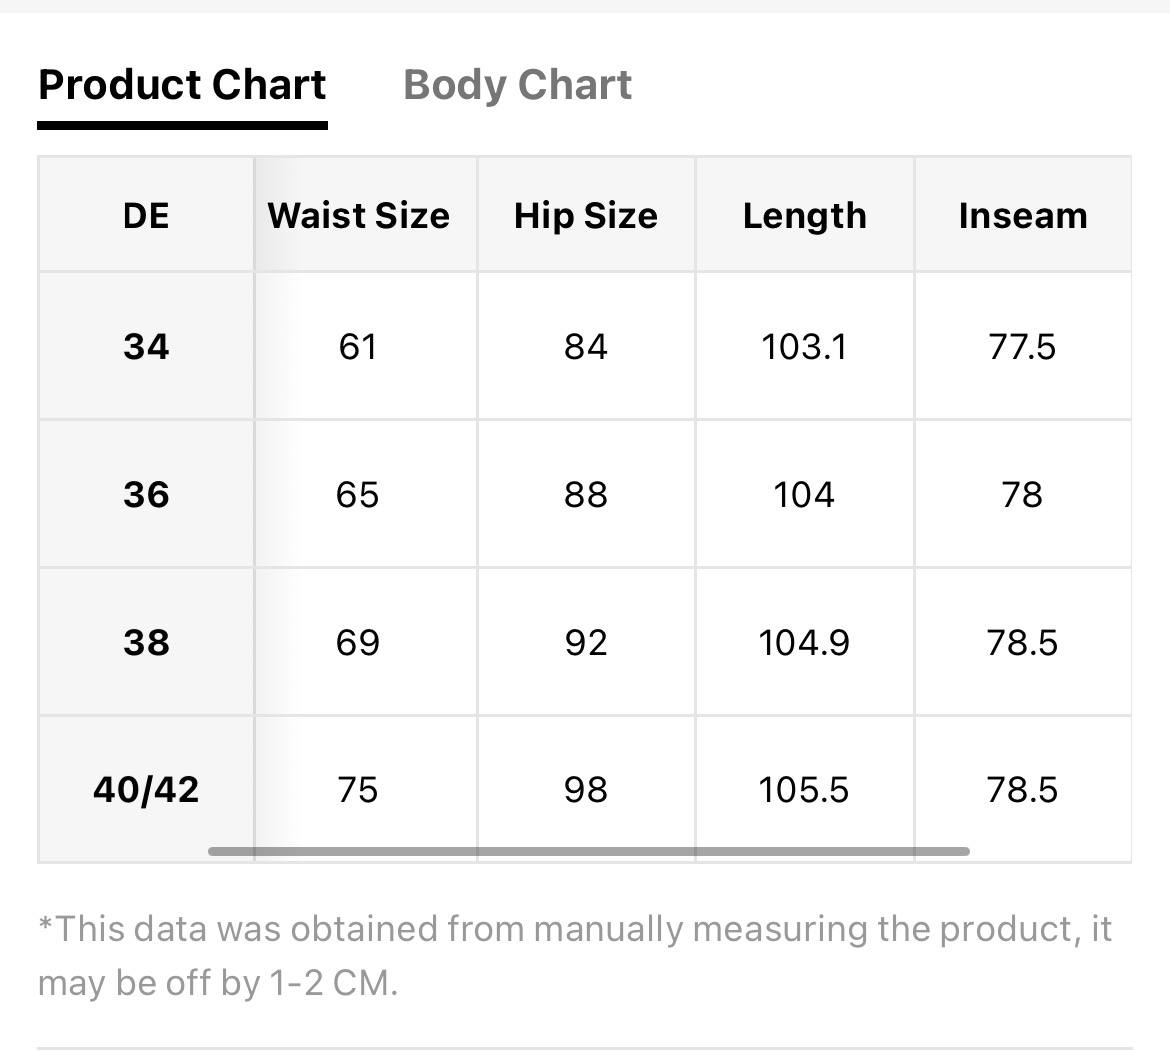Click the horizontal scrollbar under the table

pyautogui.click(x=589, y=851)
